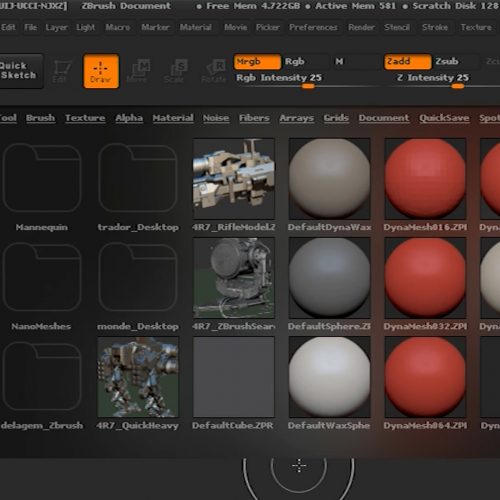The image size is (500, 500).
Task: Click the Rgb Intensity slider
Action: (307, 81)
